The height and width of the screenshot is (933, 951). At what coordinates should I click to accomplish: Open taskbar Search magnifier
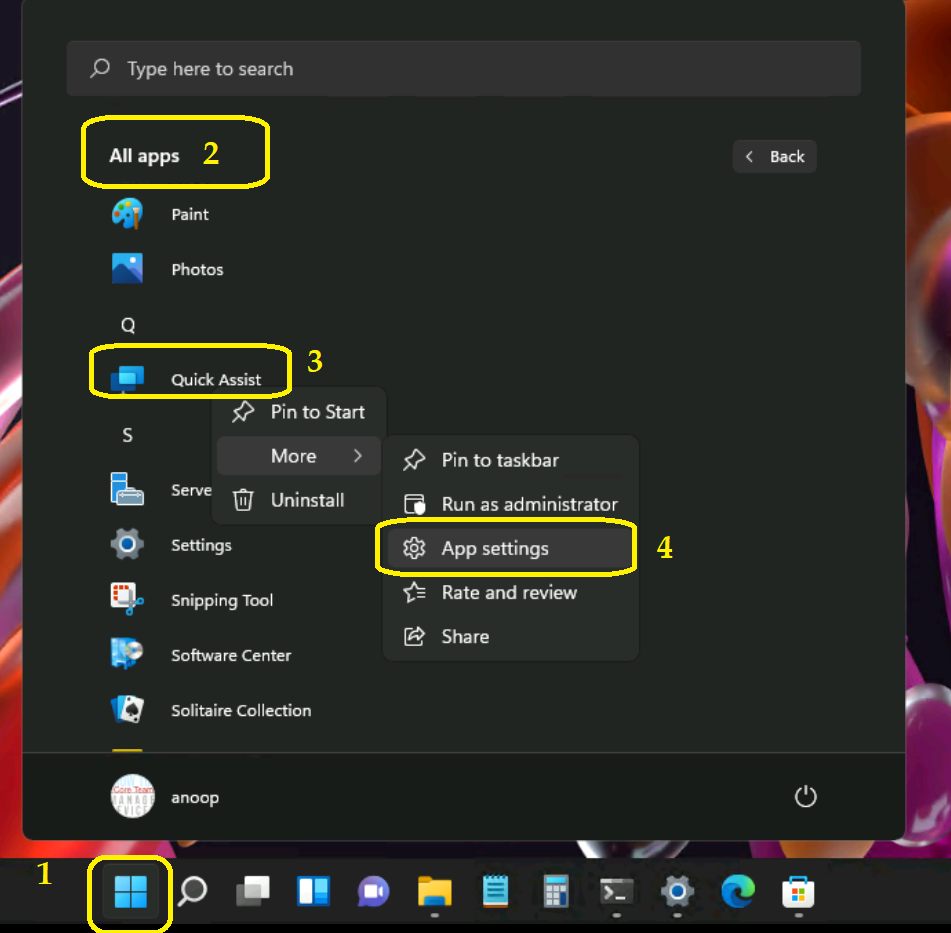192,892
